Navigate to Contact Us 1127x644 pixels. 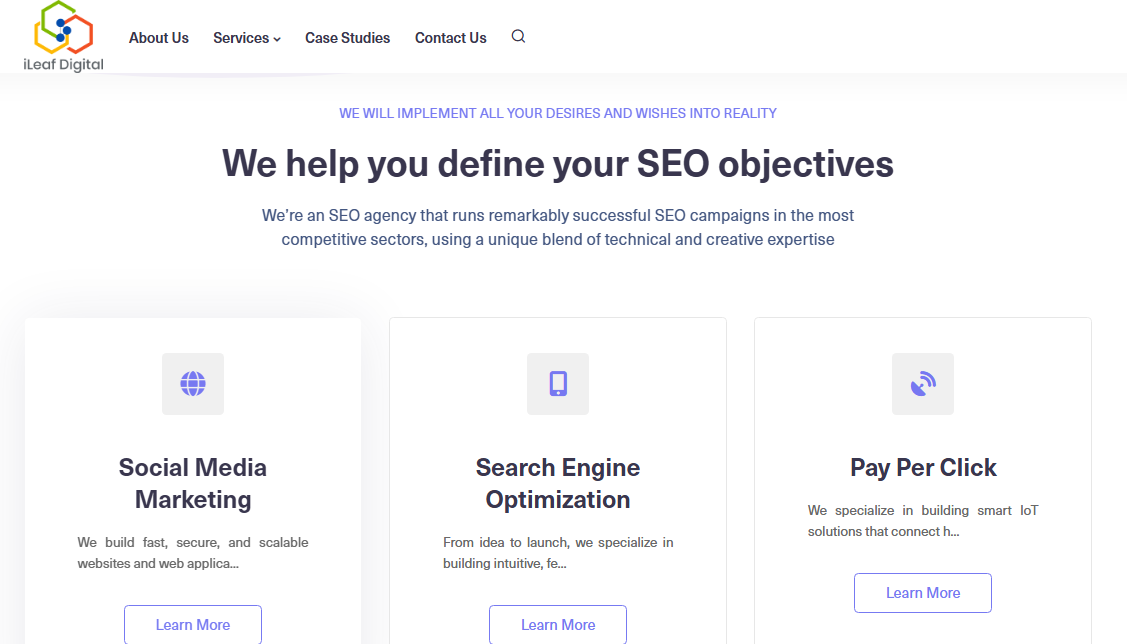(x=451, y=38)
